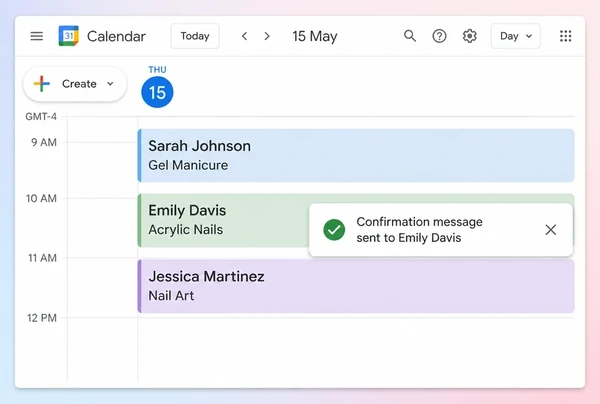This screenshot has width=600, height=404.
Task: Click the Calendar title text
Action: click(x=116, y=36)
